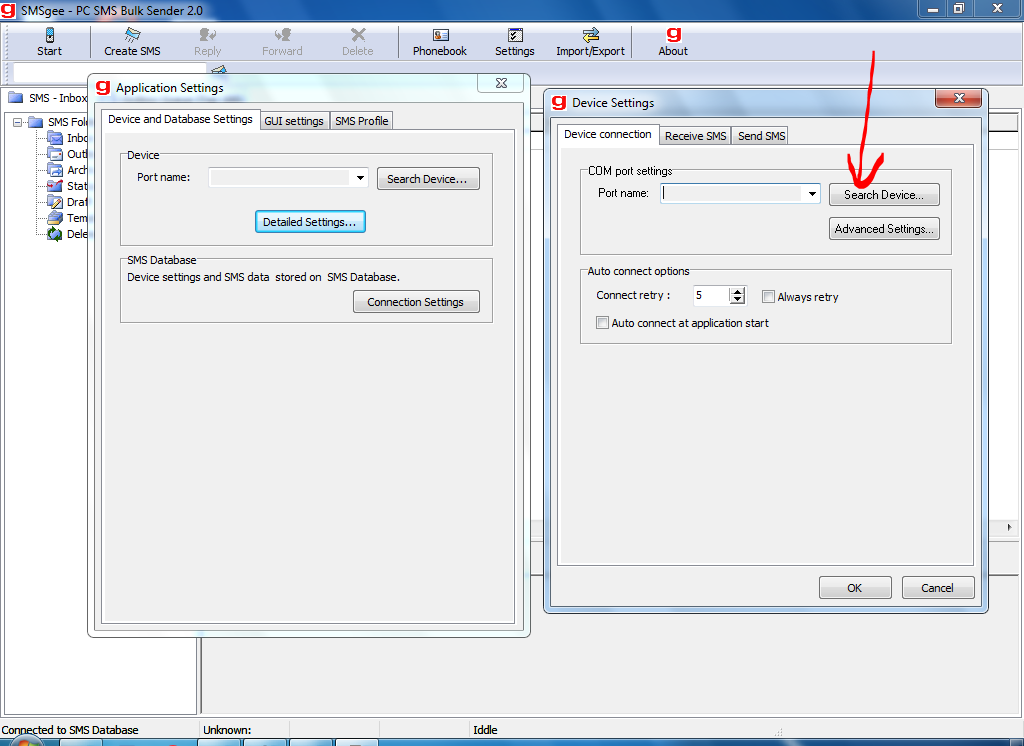Screen dimensions: 1024x746
Task: Enable Auto connect at application start
Action: [x=602, y=323]
